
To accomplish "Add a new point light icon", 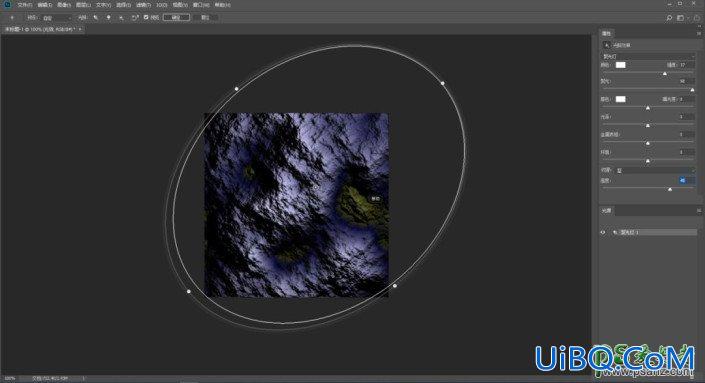I will 108,18.
